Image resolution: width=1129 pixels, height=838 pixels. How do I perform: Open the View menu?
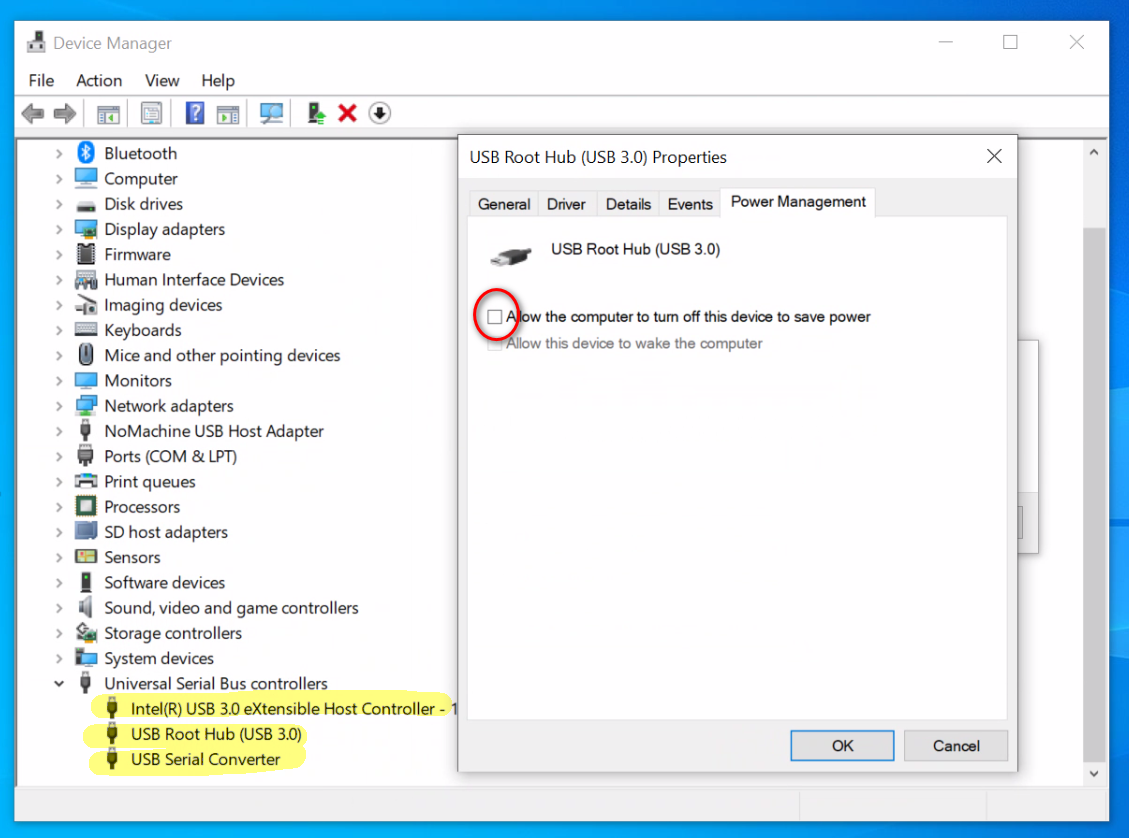162,81
